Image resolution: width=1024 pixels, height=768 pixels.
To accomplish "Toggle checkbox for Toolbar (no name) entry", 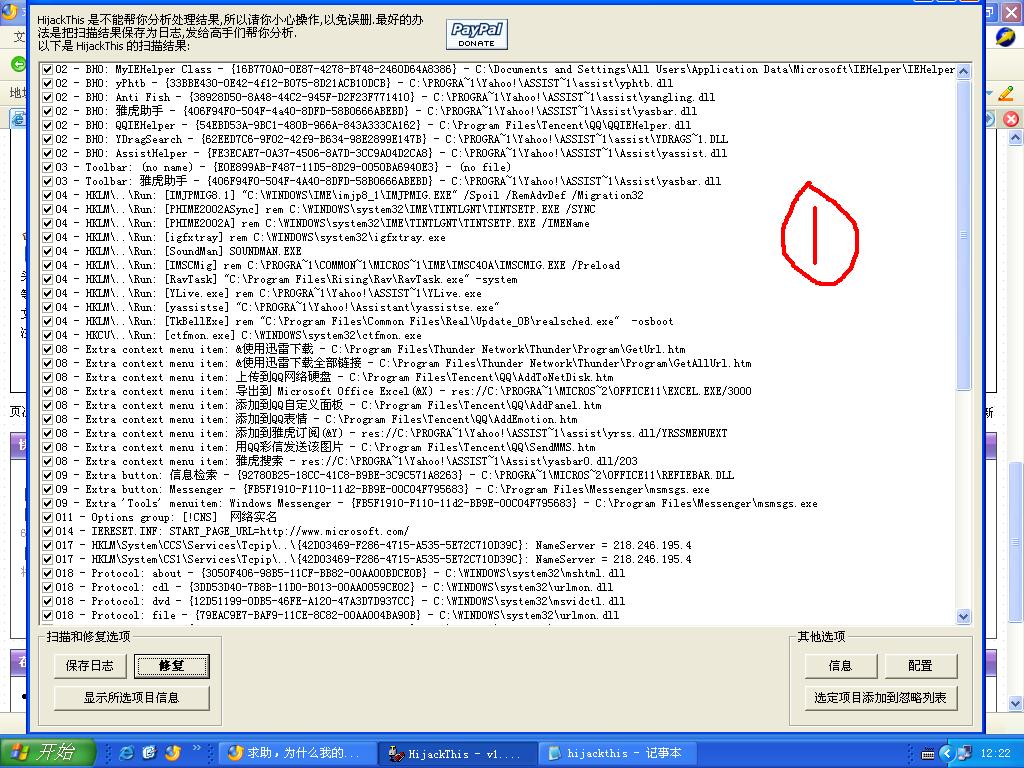I will click(47, 167).
